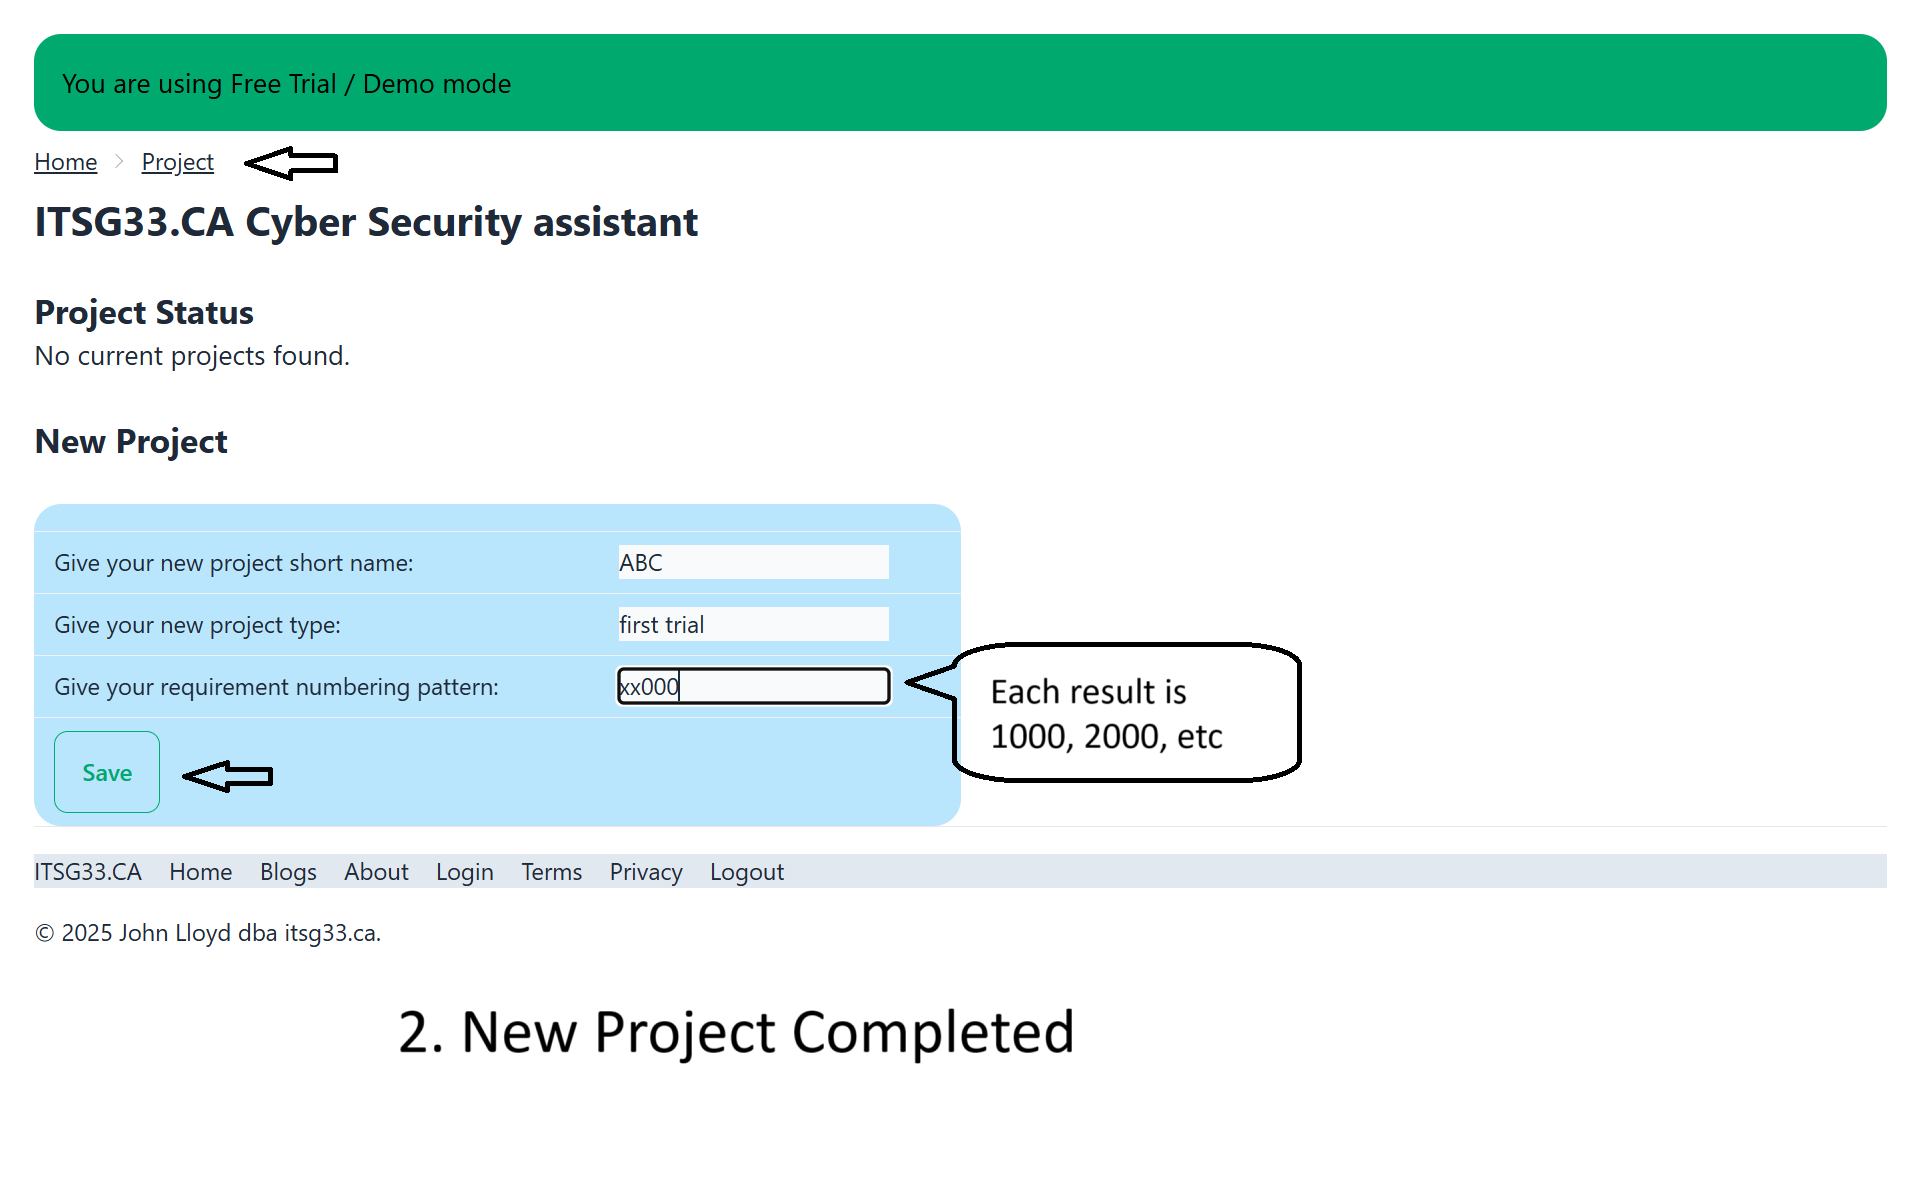Select Logout in footer navigation
The height and width of the screenshot is (1196, 1919).
[x=747, y=872]
